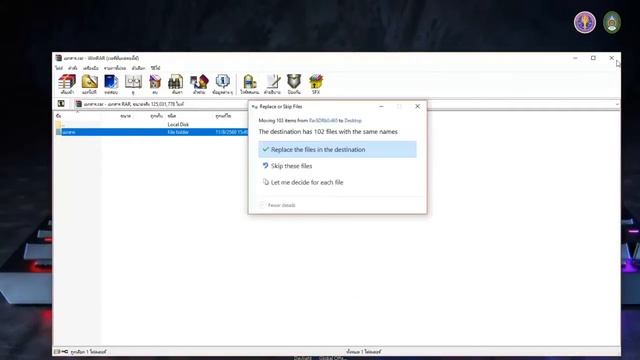Click the parent folder '..' row icon
This screenshot has width=640, height=360.
[x=58, y=124]
